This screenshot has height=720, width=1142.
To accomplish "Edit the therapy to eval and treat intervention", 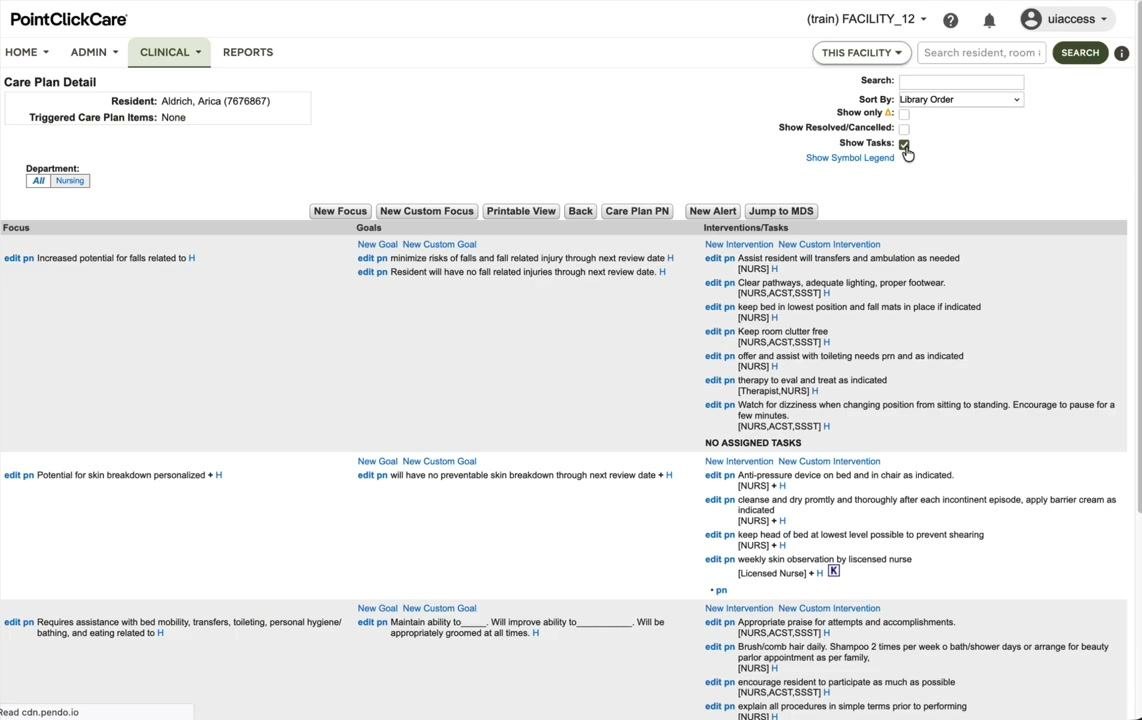I will 713,381.
